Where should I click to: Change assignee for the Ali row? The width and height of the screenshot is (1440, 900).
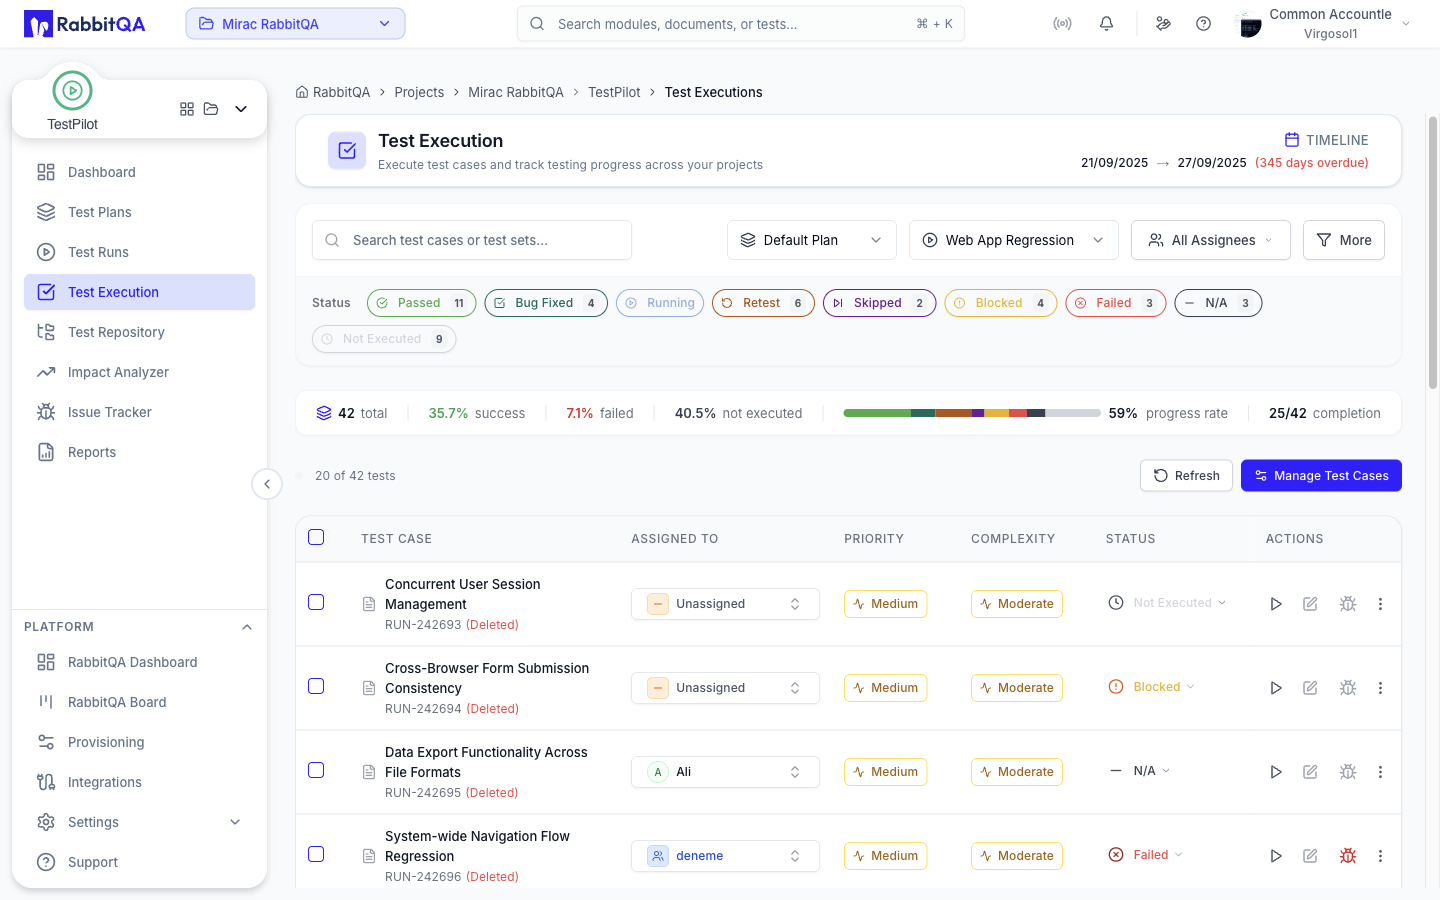tap(725, 772)
